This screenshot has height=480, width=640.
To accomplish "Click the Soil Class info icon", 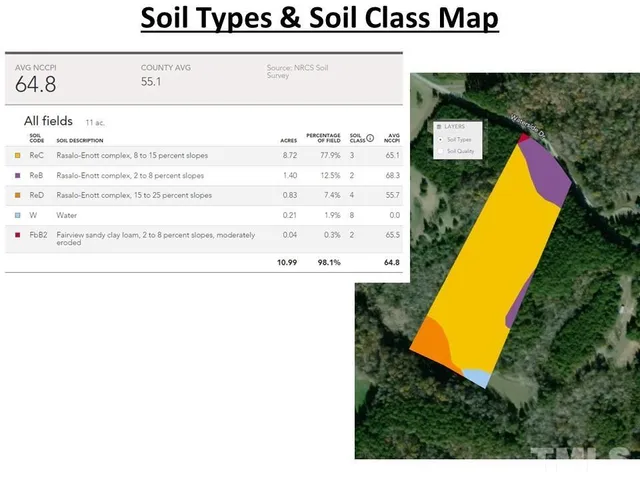I will [370, 138].
